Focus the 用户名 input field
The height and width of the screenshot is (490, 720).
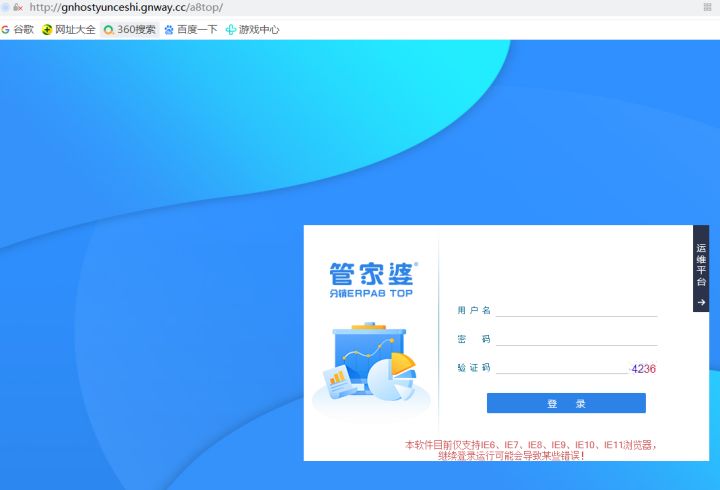[x=576, y=310]
